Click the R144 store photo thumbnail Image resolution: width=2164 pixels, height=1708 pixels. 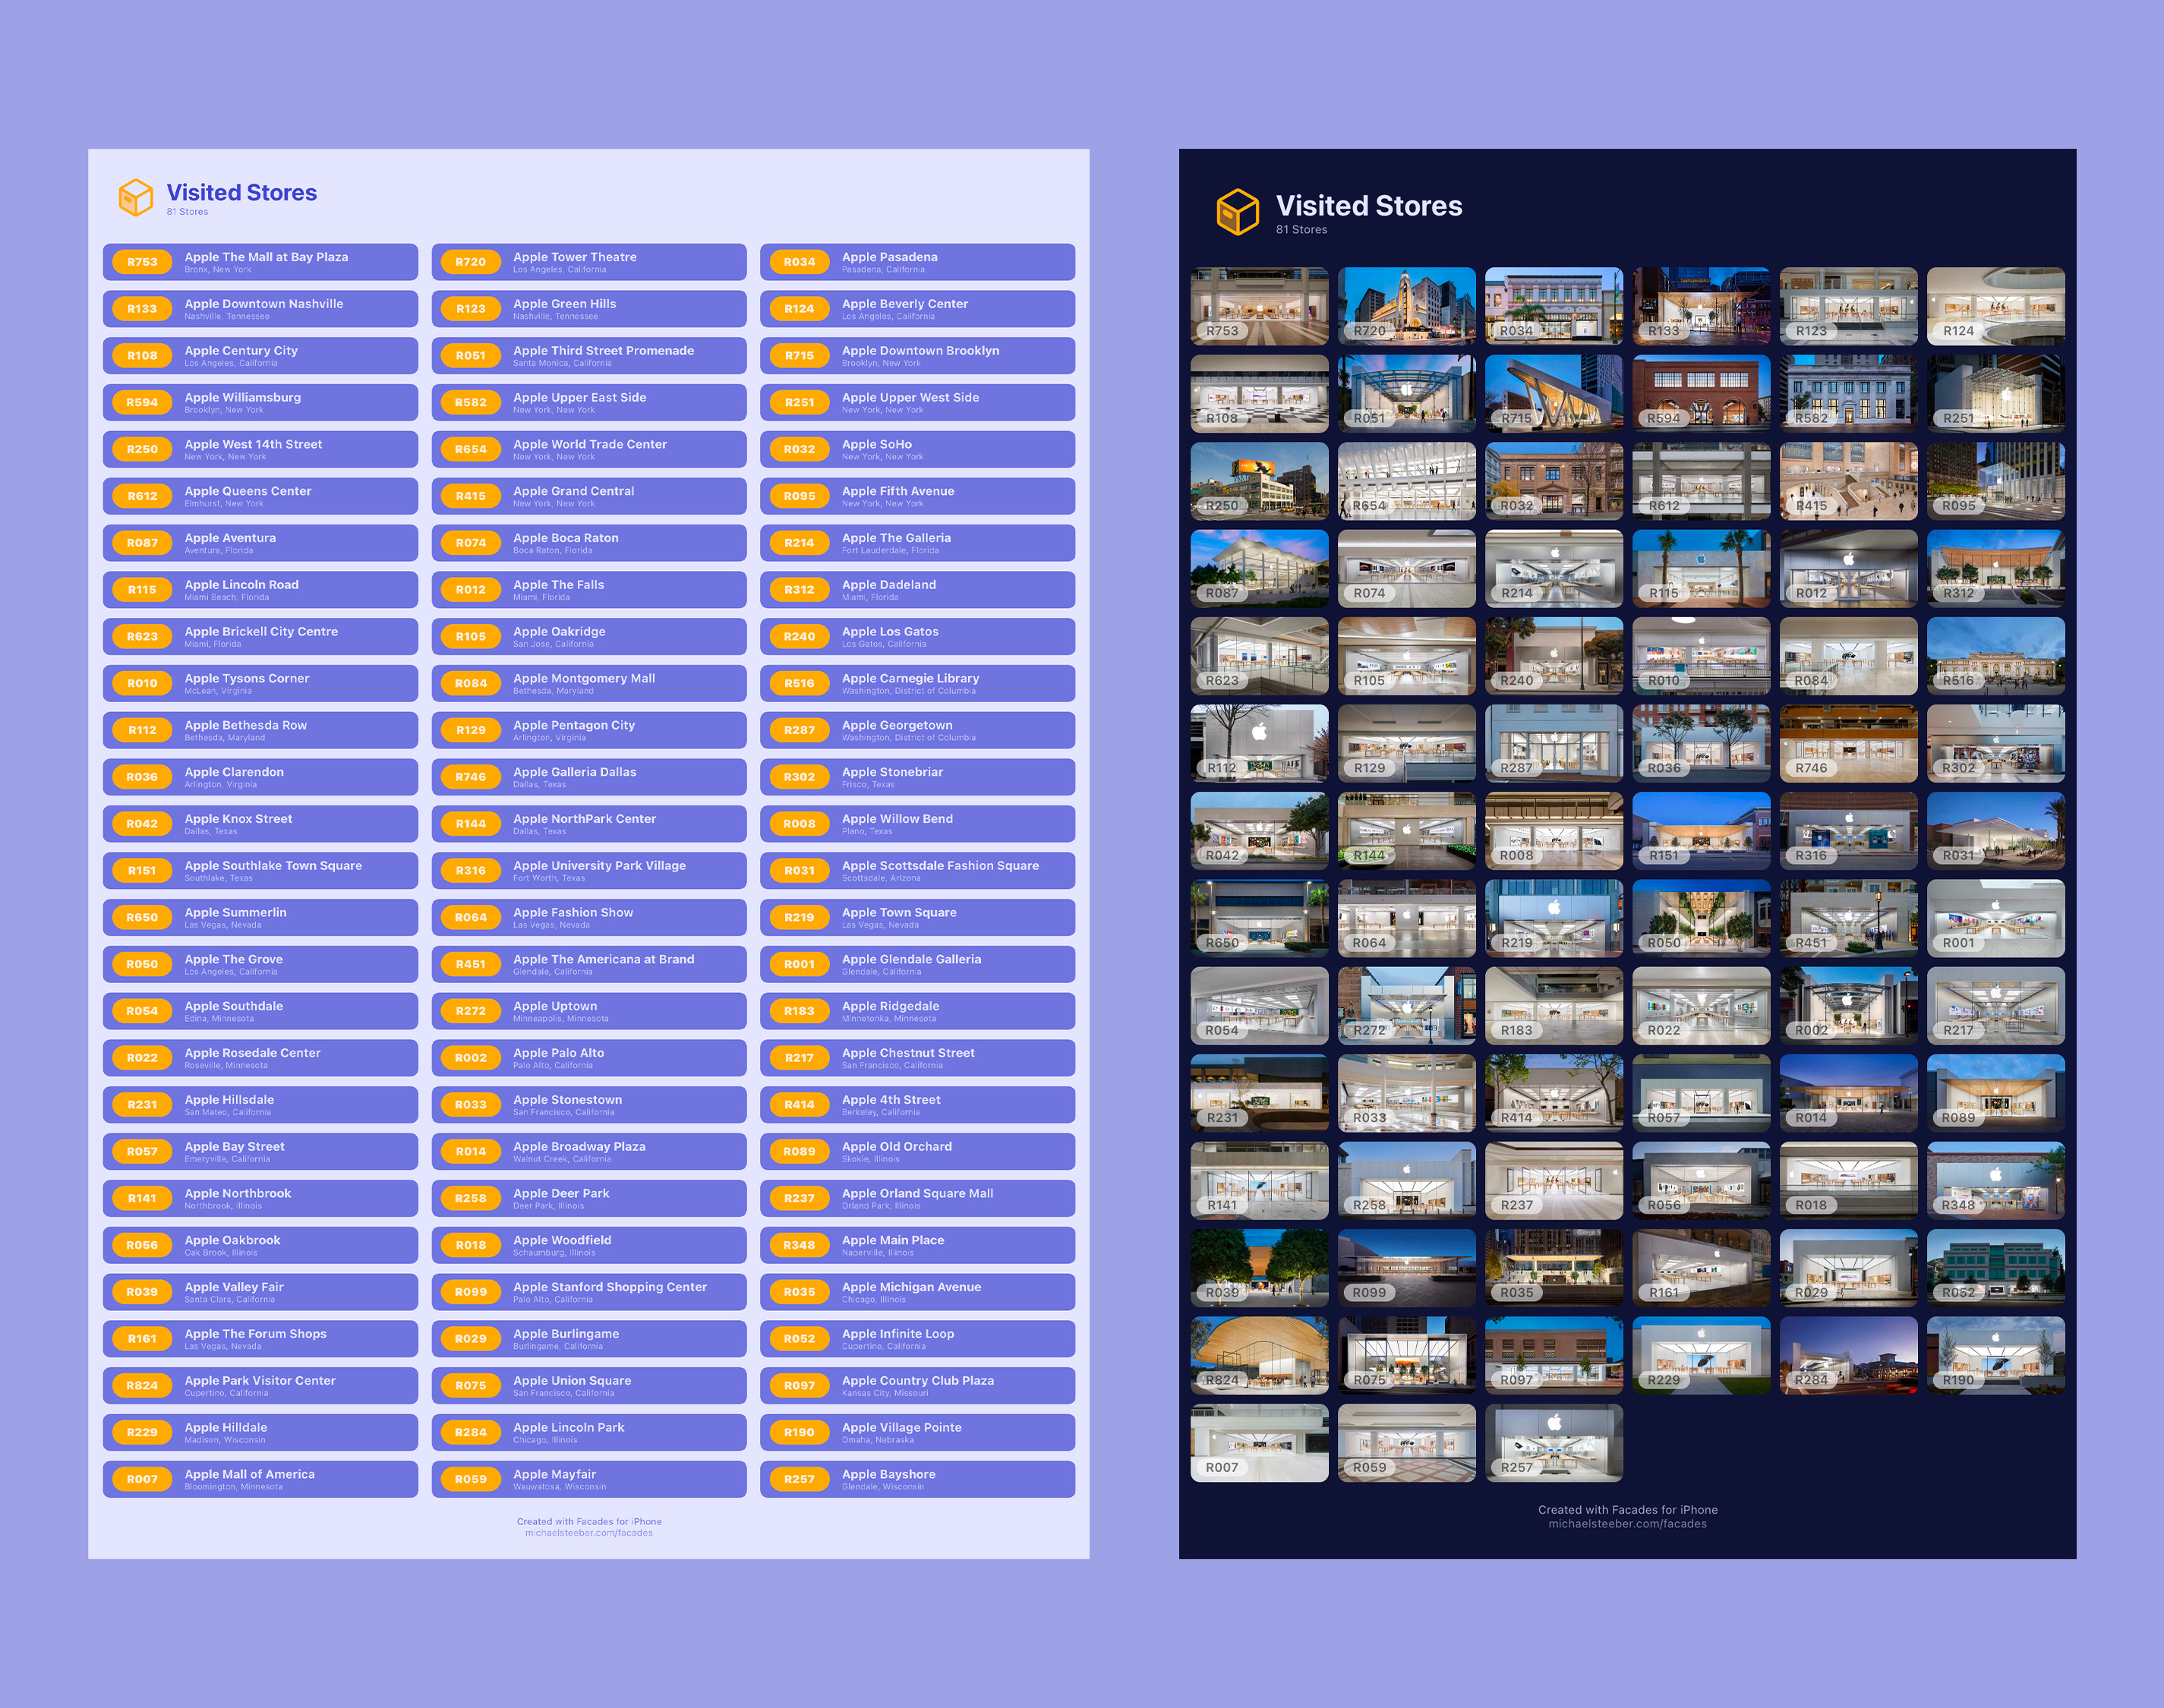1406,831
